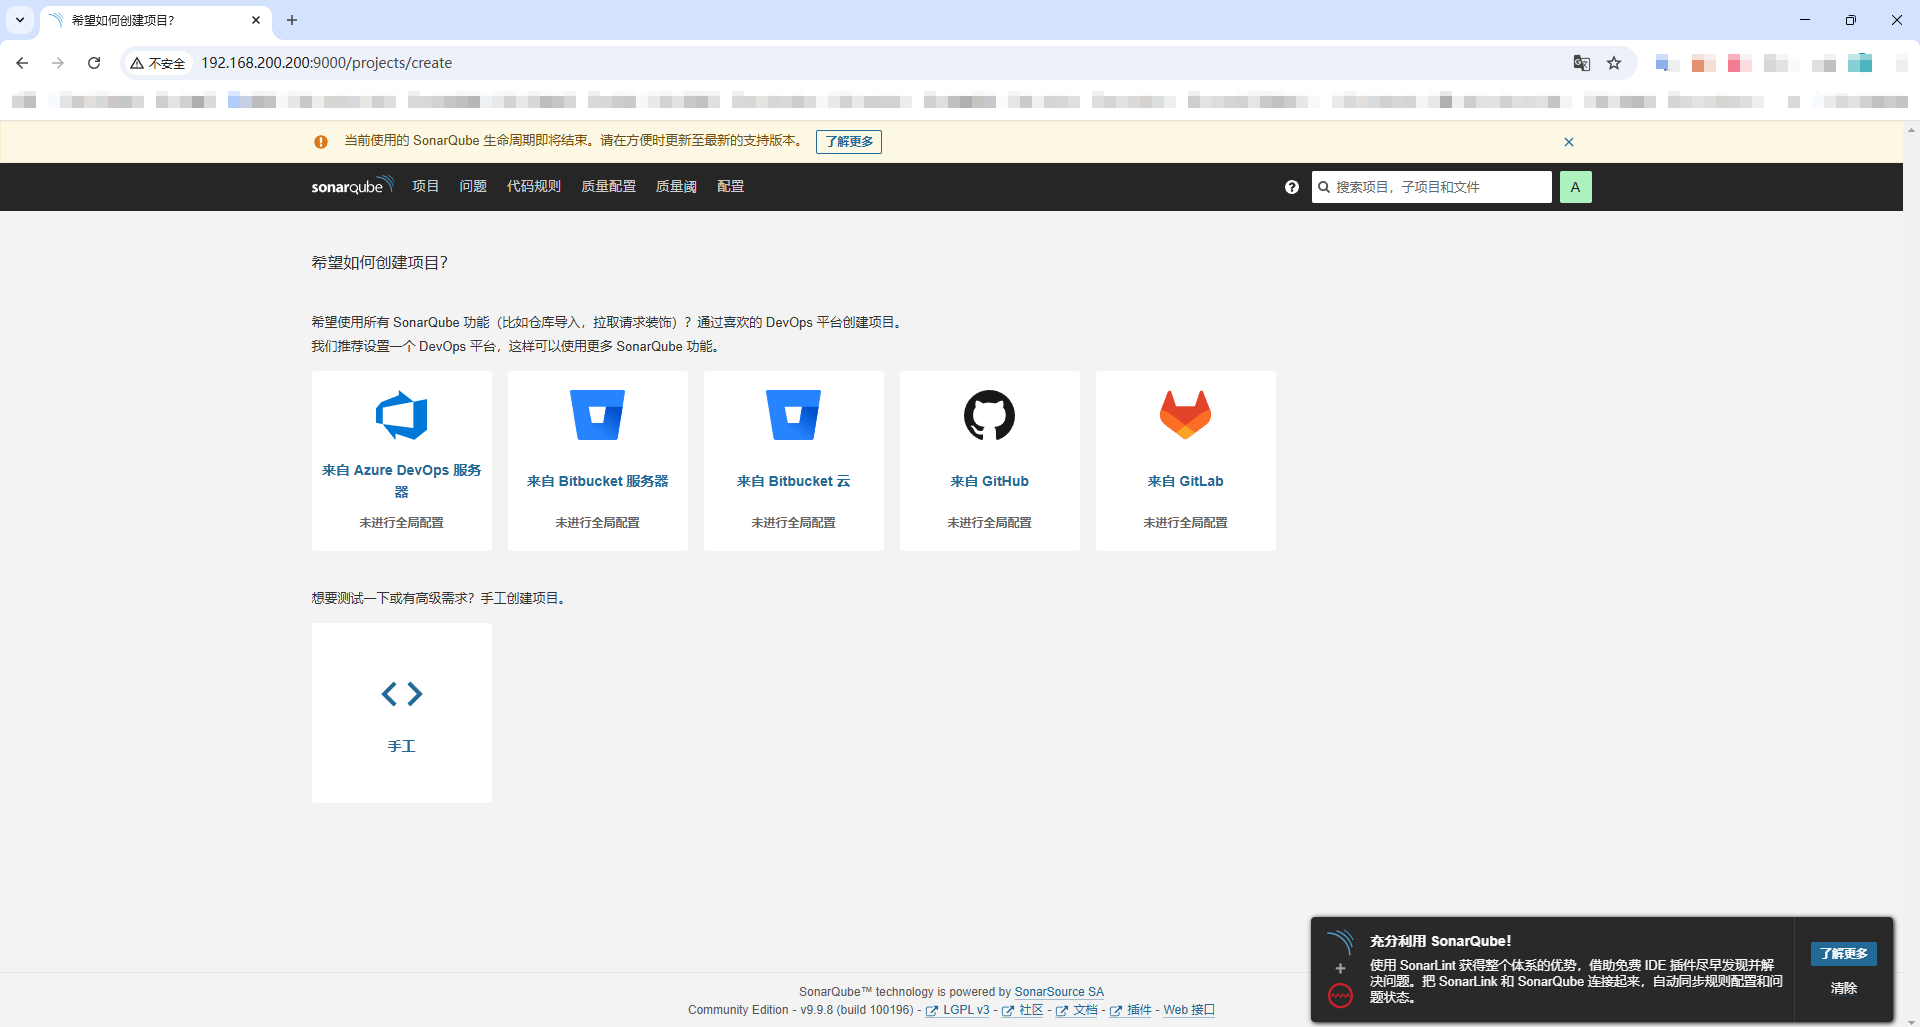
Task: Open the 问题 menu item
Action: 473,186
